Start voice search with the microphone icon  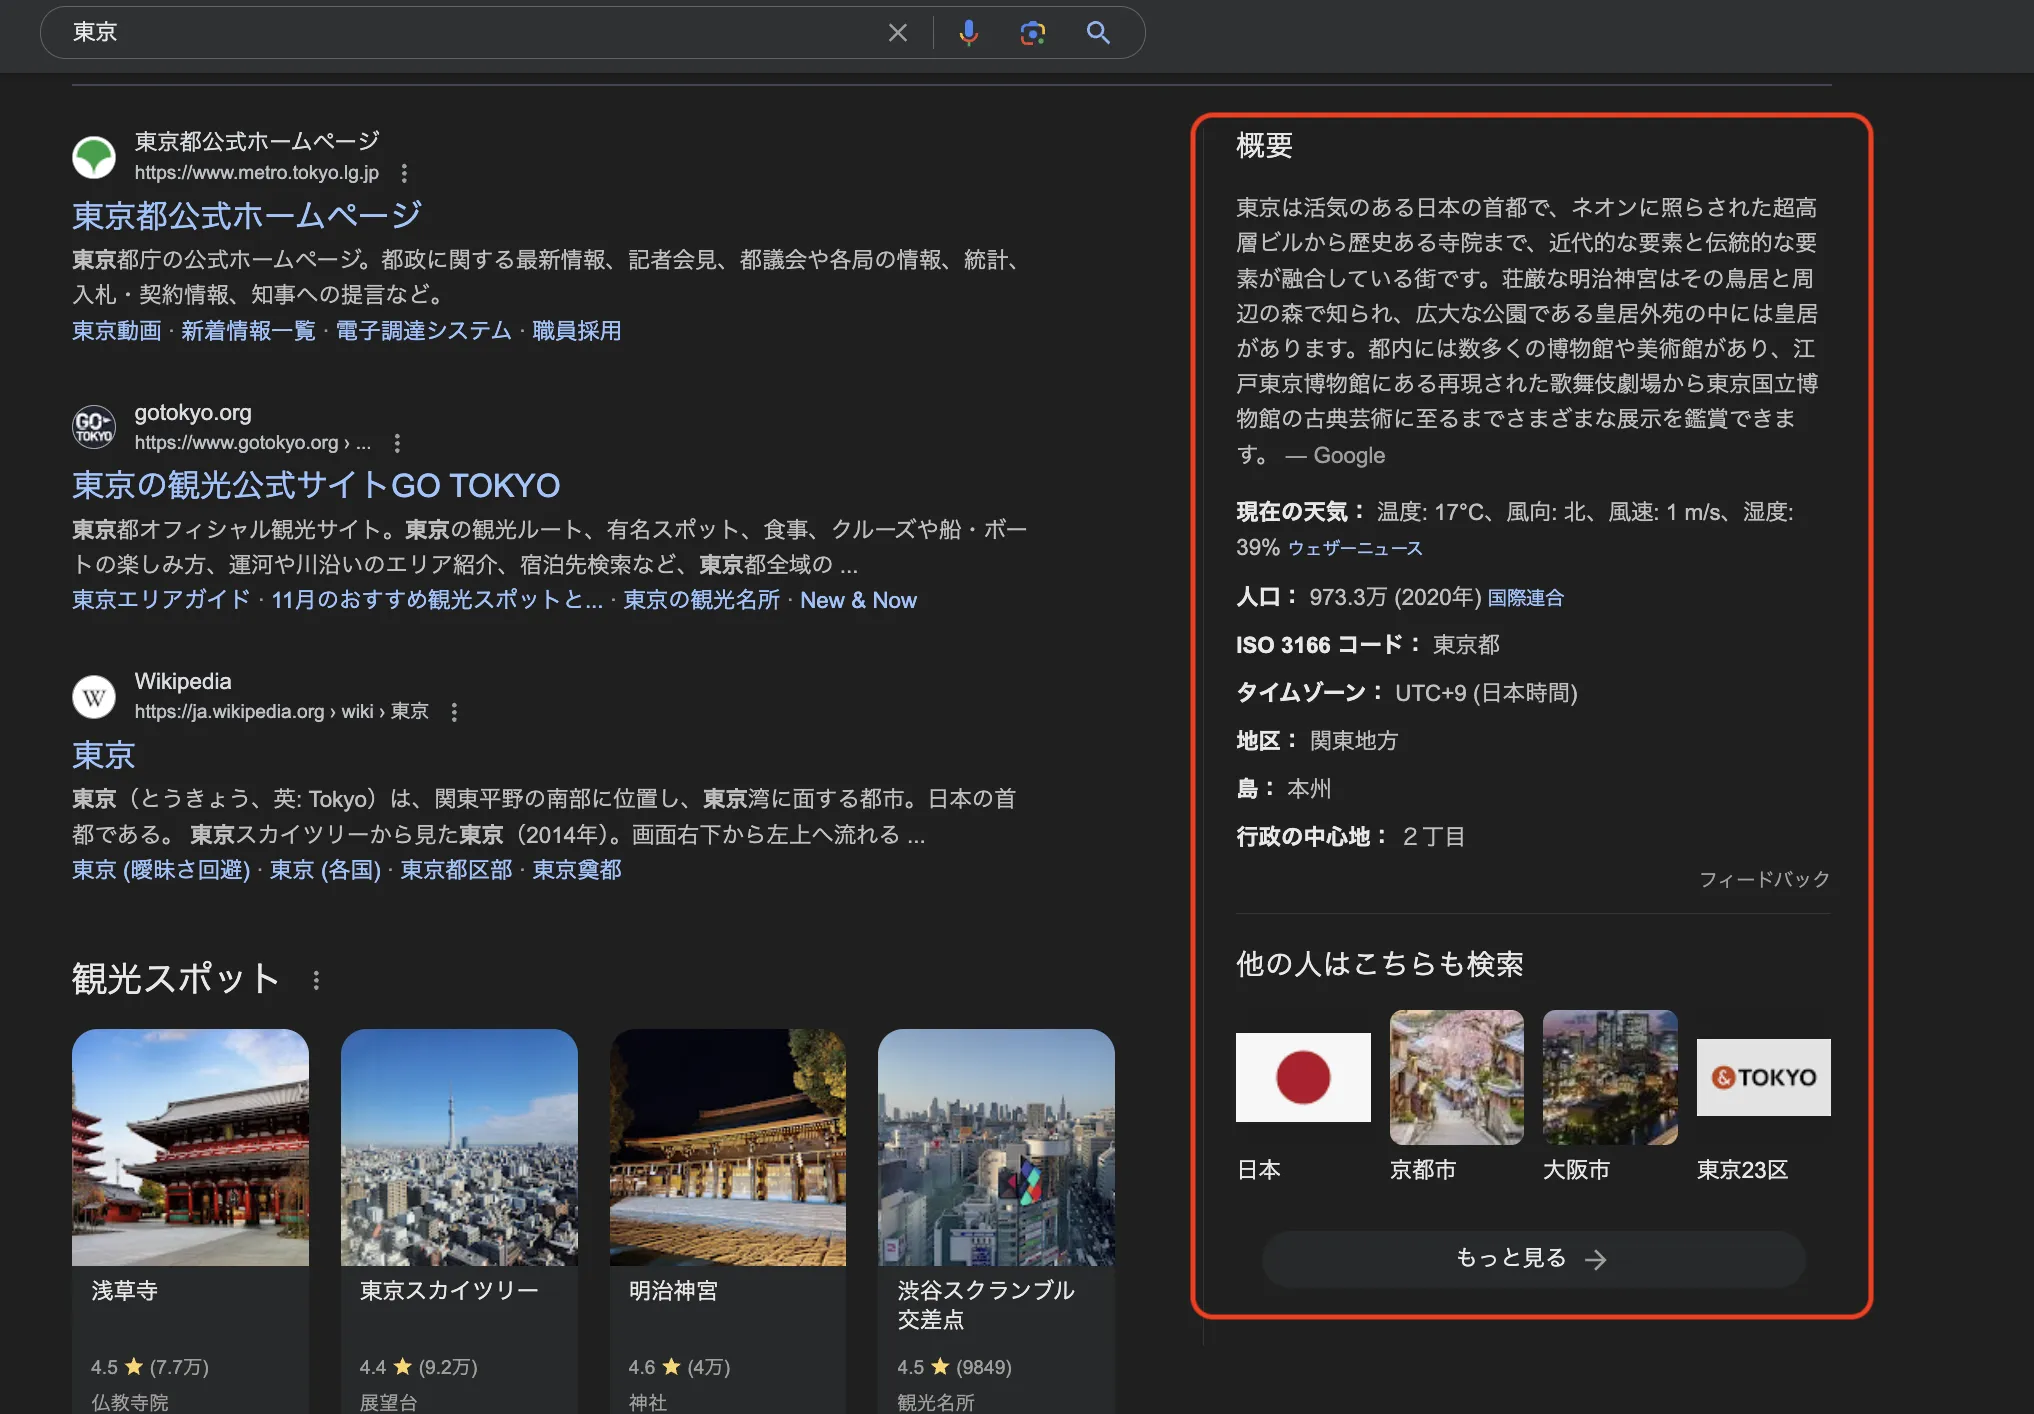click(968, 33)
